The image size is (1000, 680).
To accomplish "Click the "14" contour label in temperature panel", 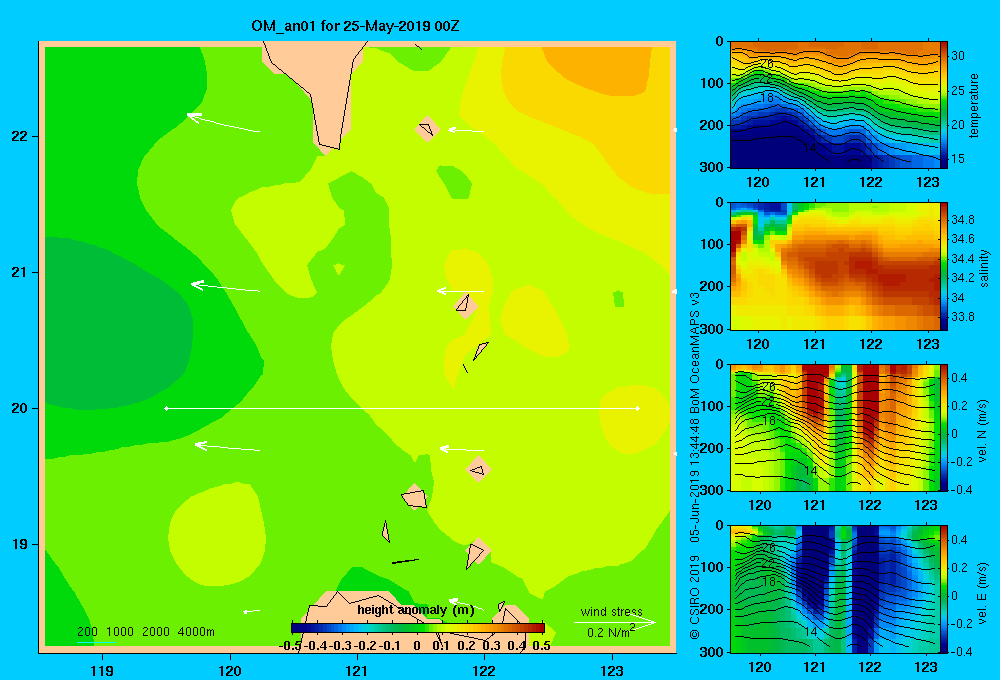I will 809,148.
